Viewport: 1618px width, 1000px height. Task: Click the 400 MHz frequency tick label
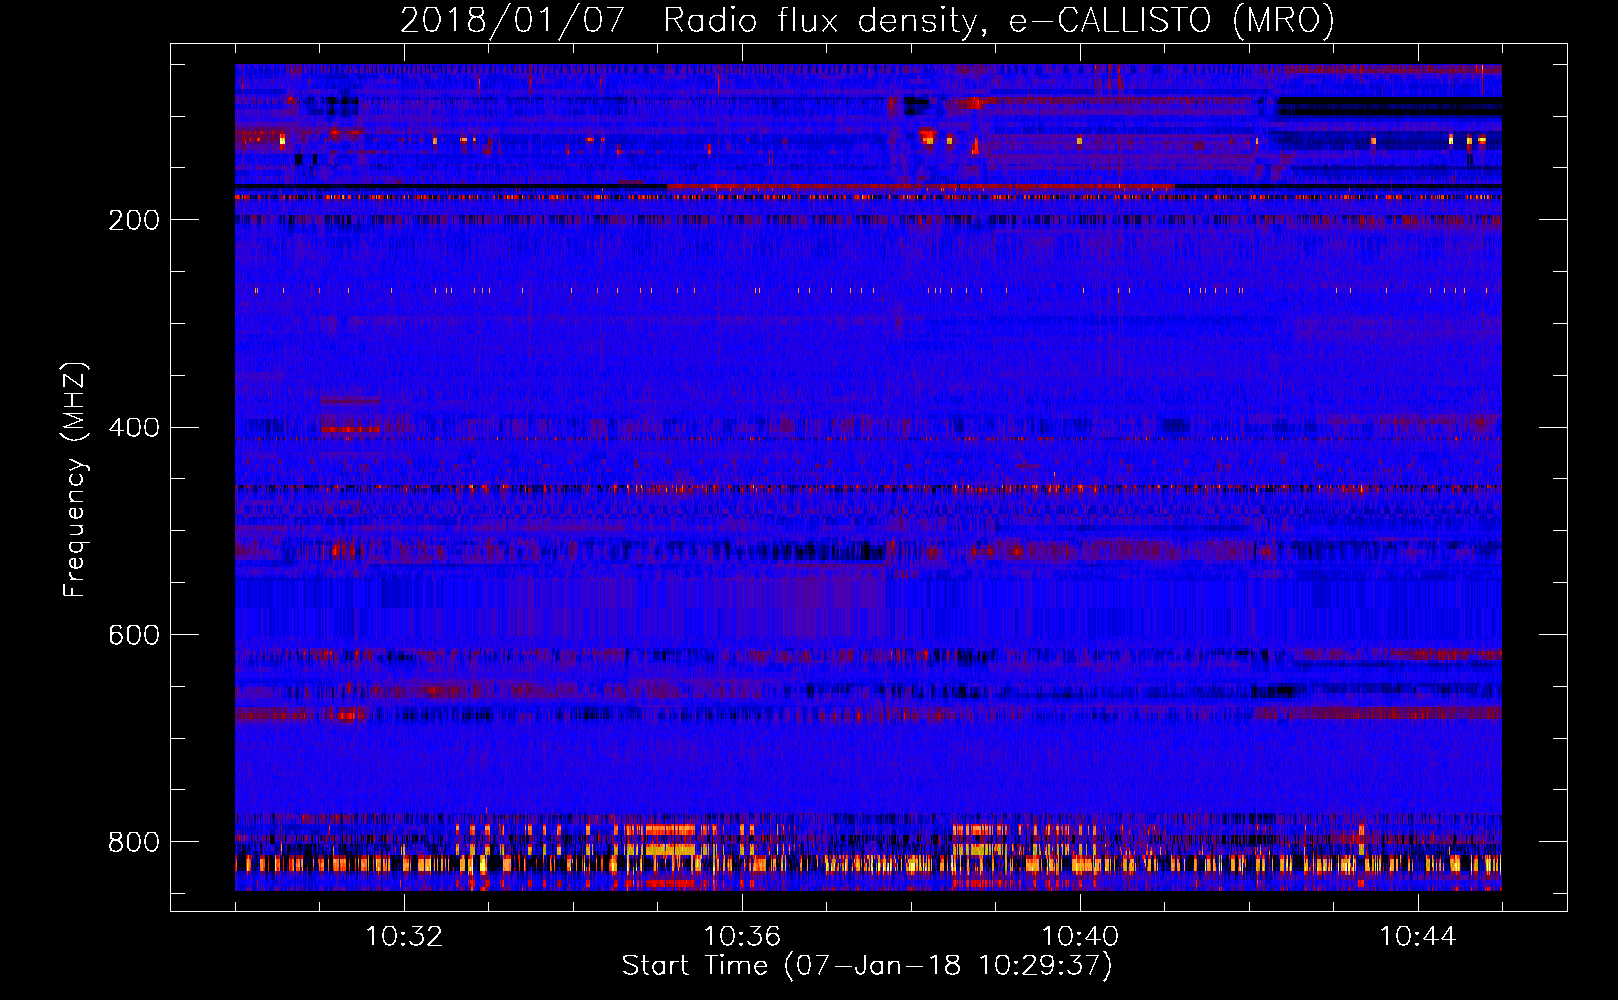point(134,428)
